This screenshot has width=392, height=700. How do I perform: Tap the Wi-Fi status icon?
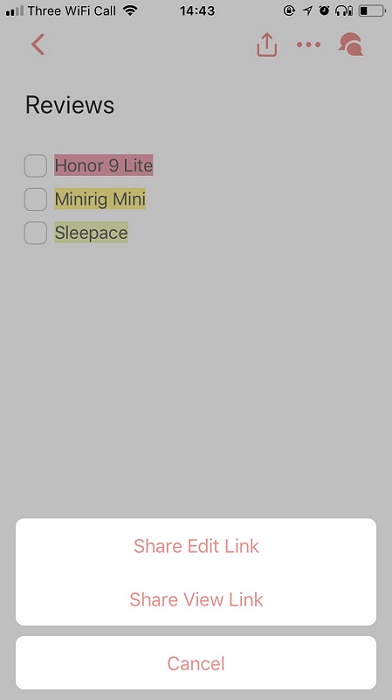point(130,10)
